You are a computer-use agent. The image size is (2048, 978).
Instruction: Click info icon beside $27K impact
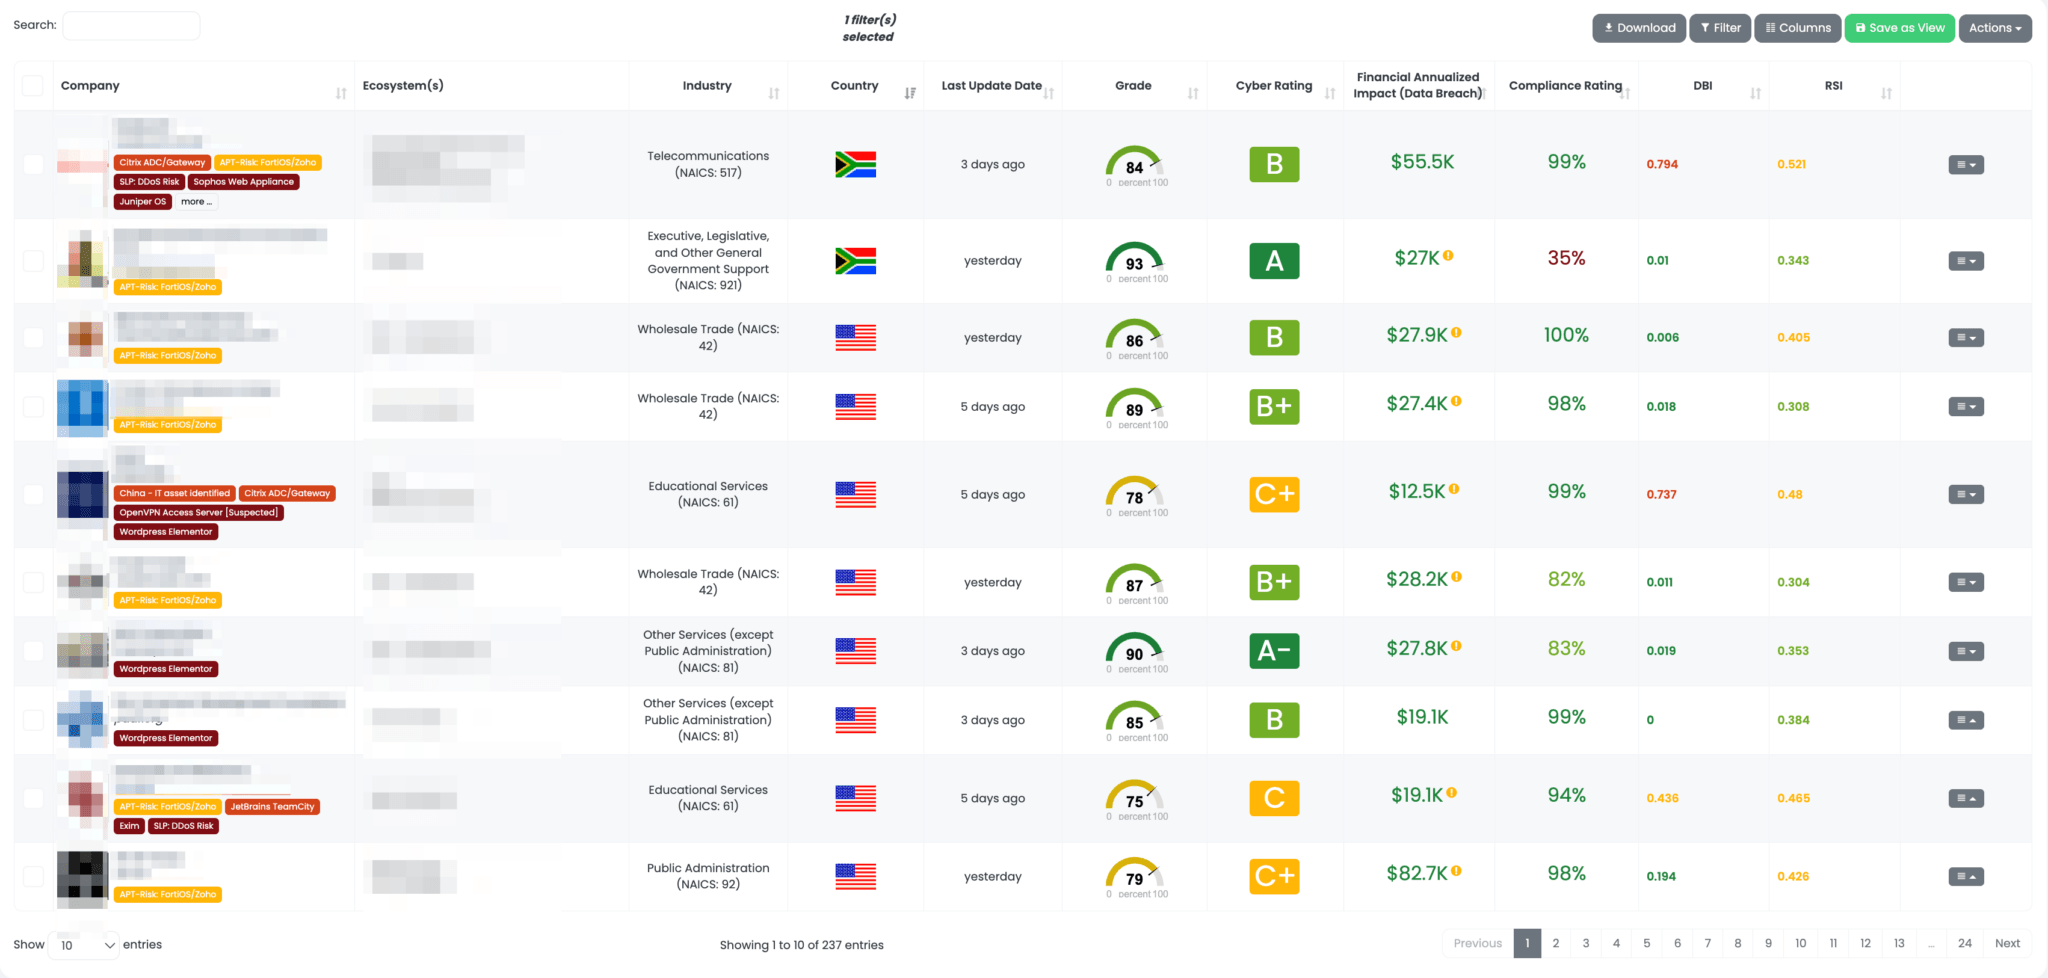pyautogui.click(x=1448, y=256)
